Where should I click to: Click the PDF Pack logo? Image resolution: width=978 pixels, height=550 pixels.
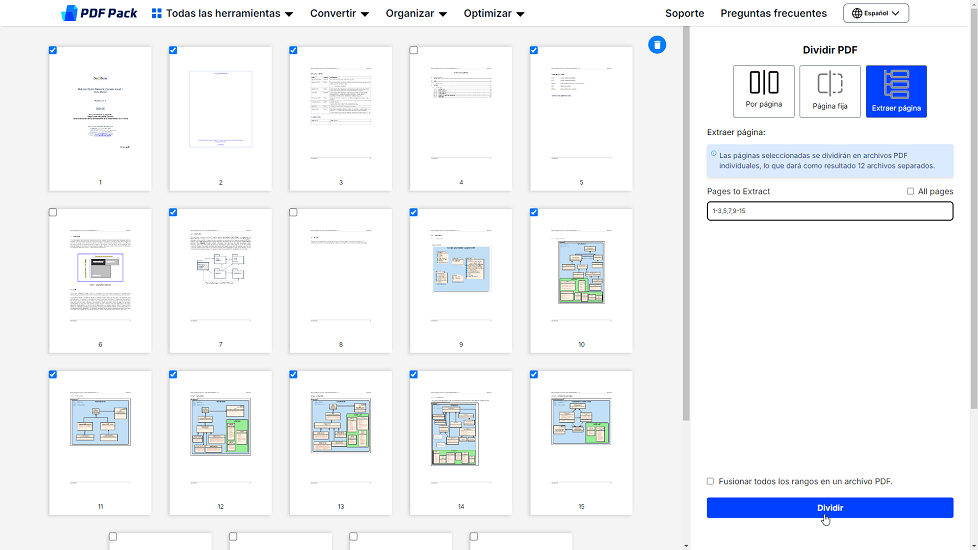tap(98, 13)
